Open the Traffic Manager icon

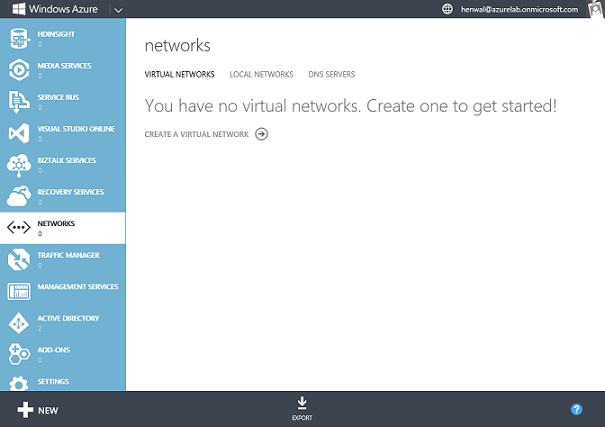pyautogui.click(x=19, y=260)
